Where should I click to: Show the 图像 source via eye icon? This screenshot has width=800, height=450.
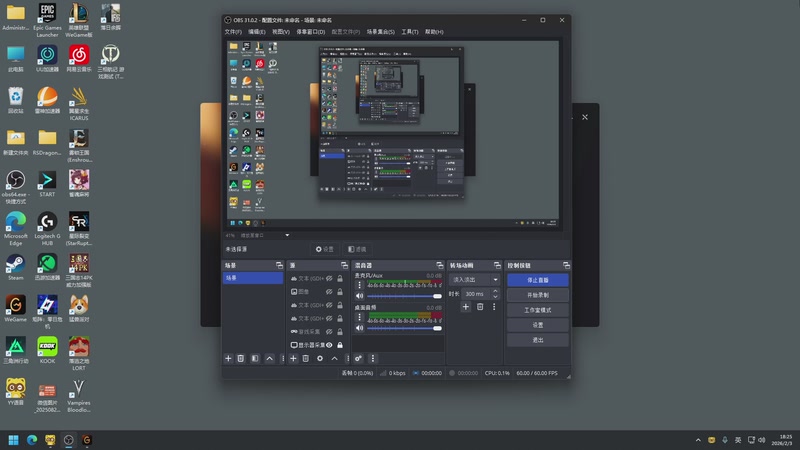coord(329,292)
